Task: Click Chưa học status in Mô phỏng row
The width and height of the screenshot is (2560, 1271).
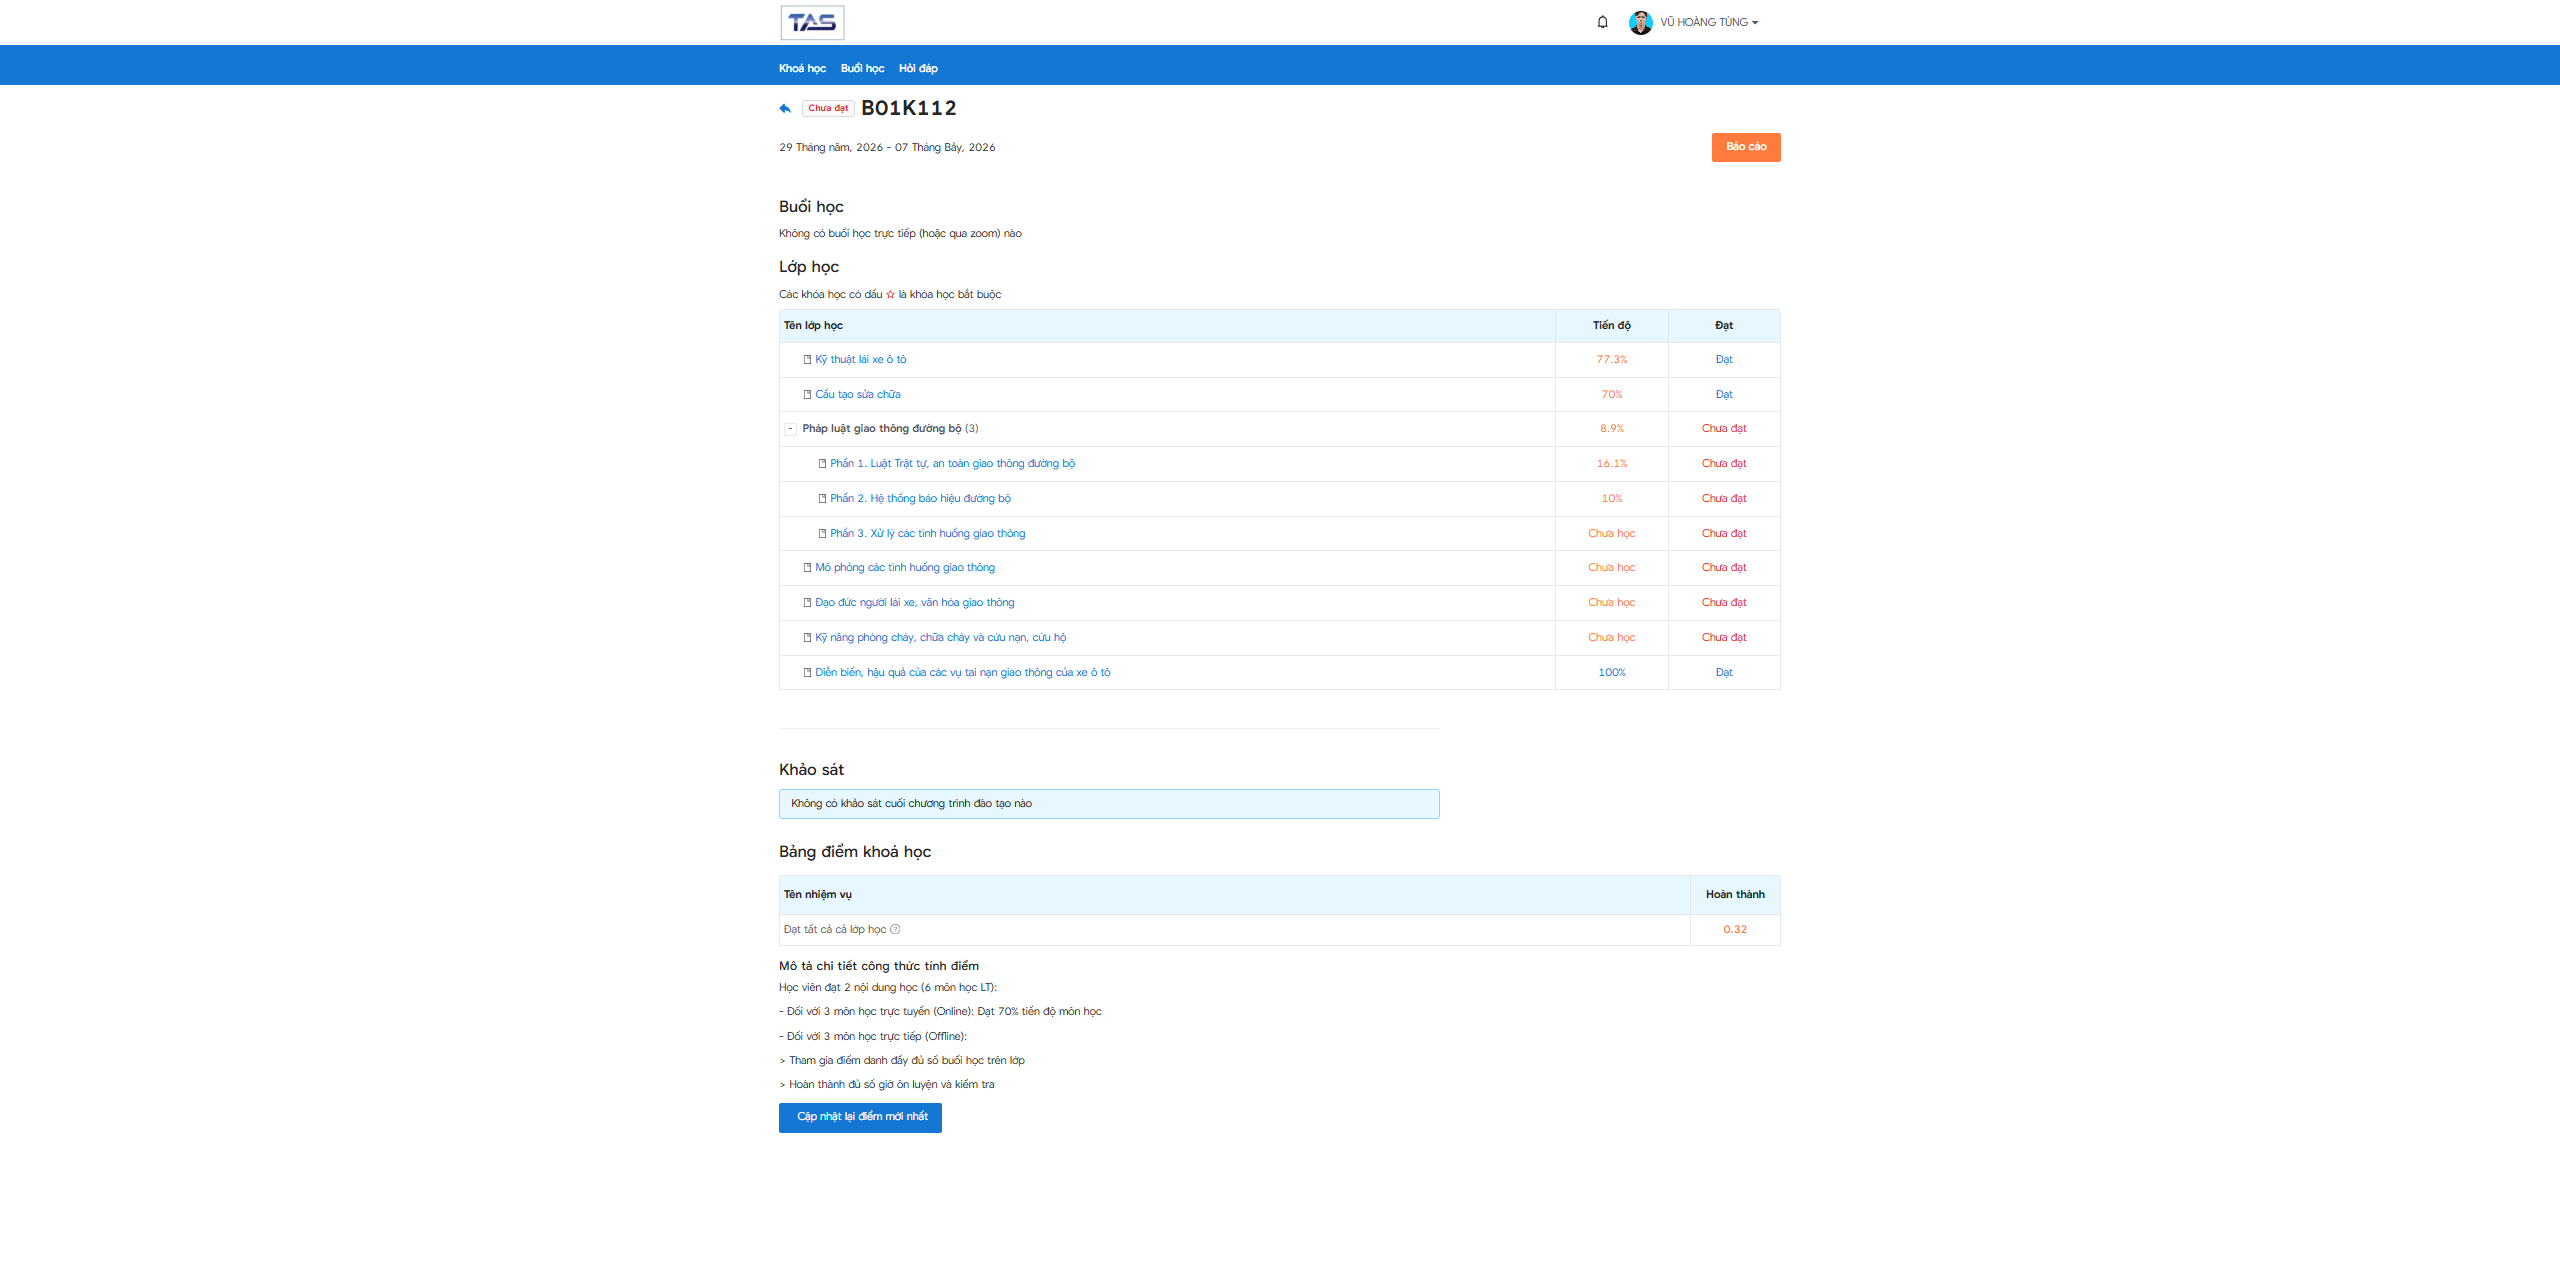Action: pos(1611,567)
